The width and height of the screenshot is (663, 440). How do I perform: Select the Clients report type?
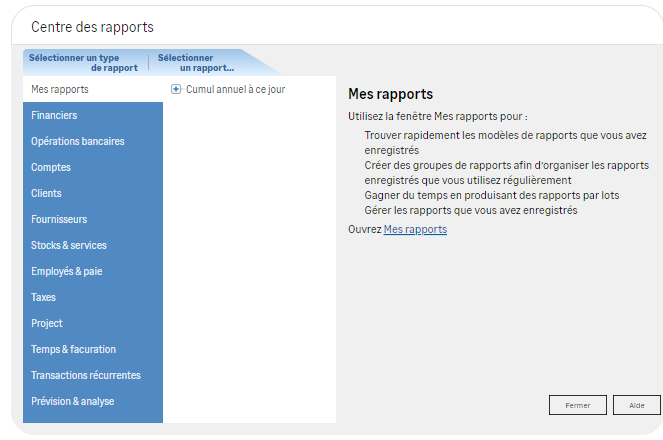tap(93, 193)
